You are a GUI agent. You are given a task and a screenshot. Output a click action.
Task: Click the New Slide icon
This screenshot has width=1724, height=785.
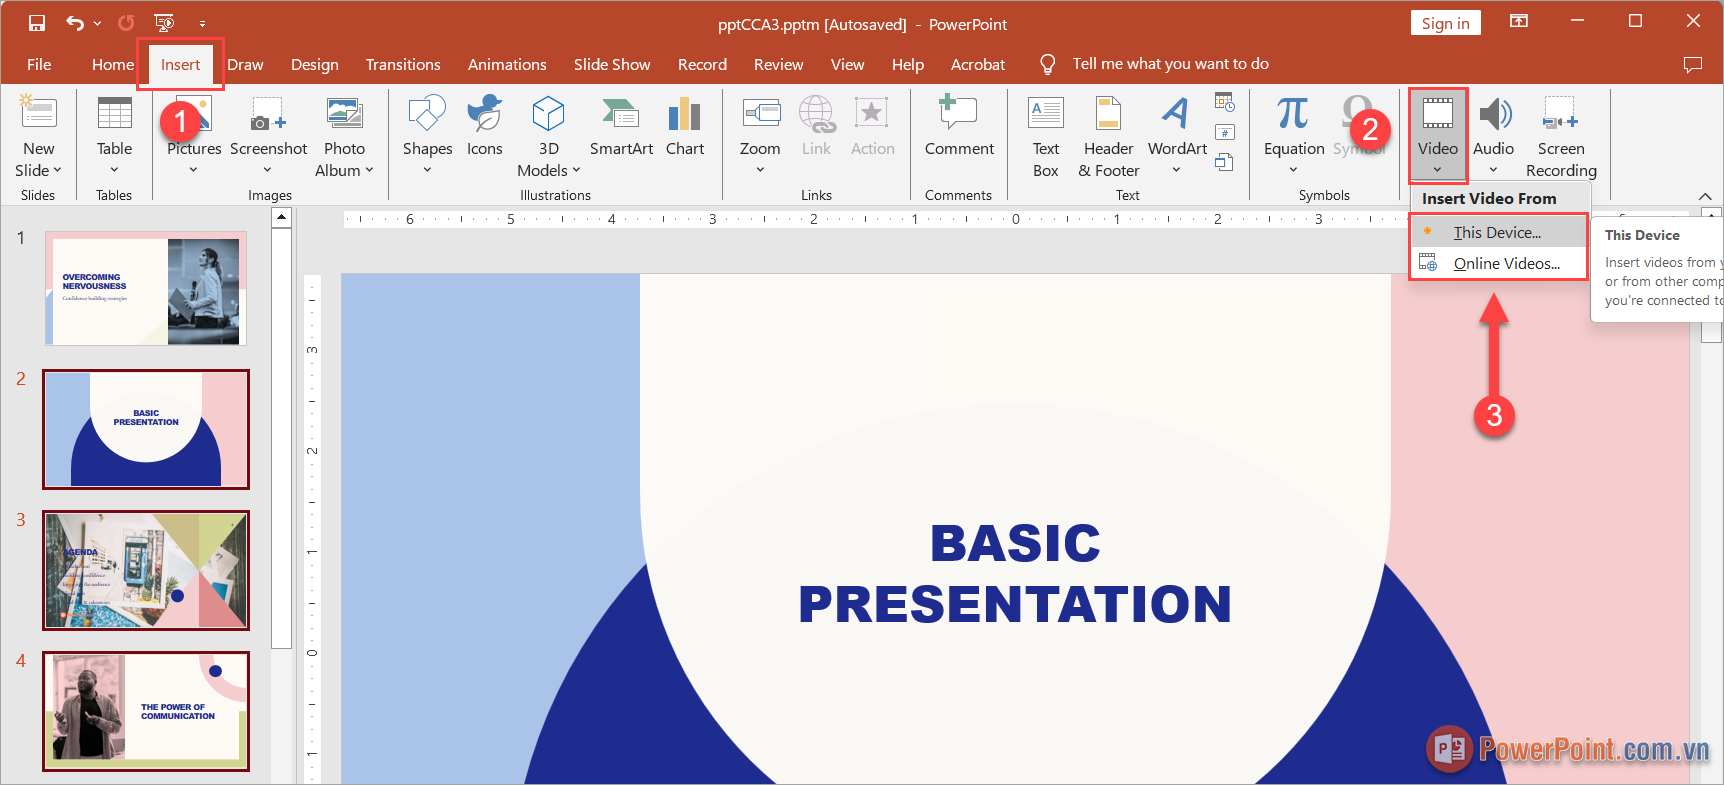(x=39, y=113)
